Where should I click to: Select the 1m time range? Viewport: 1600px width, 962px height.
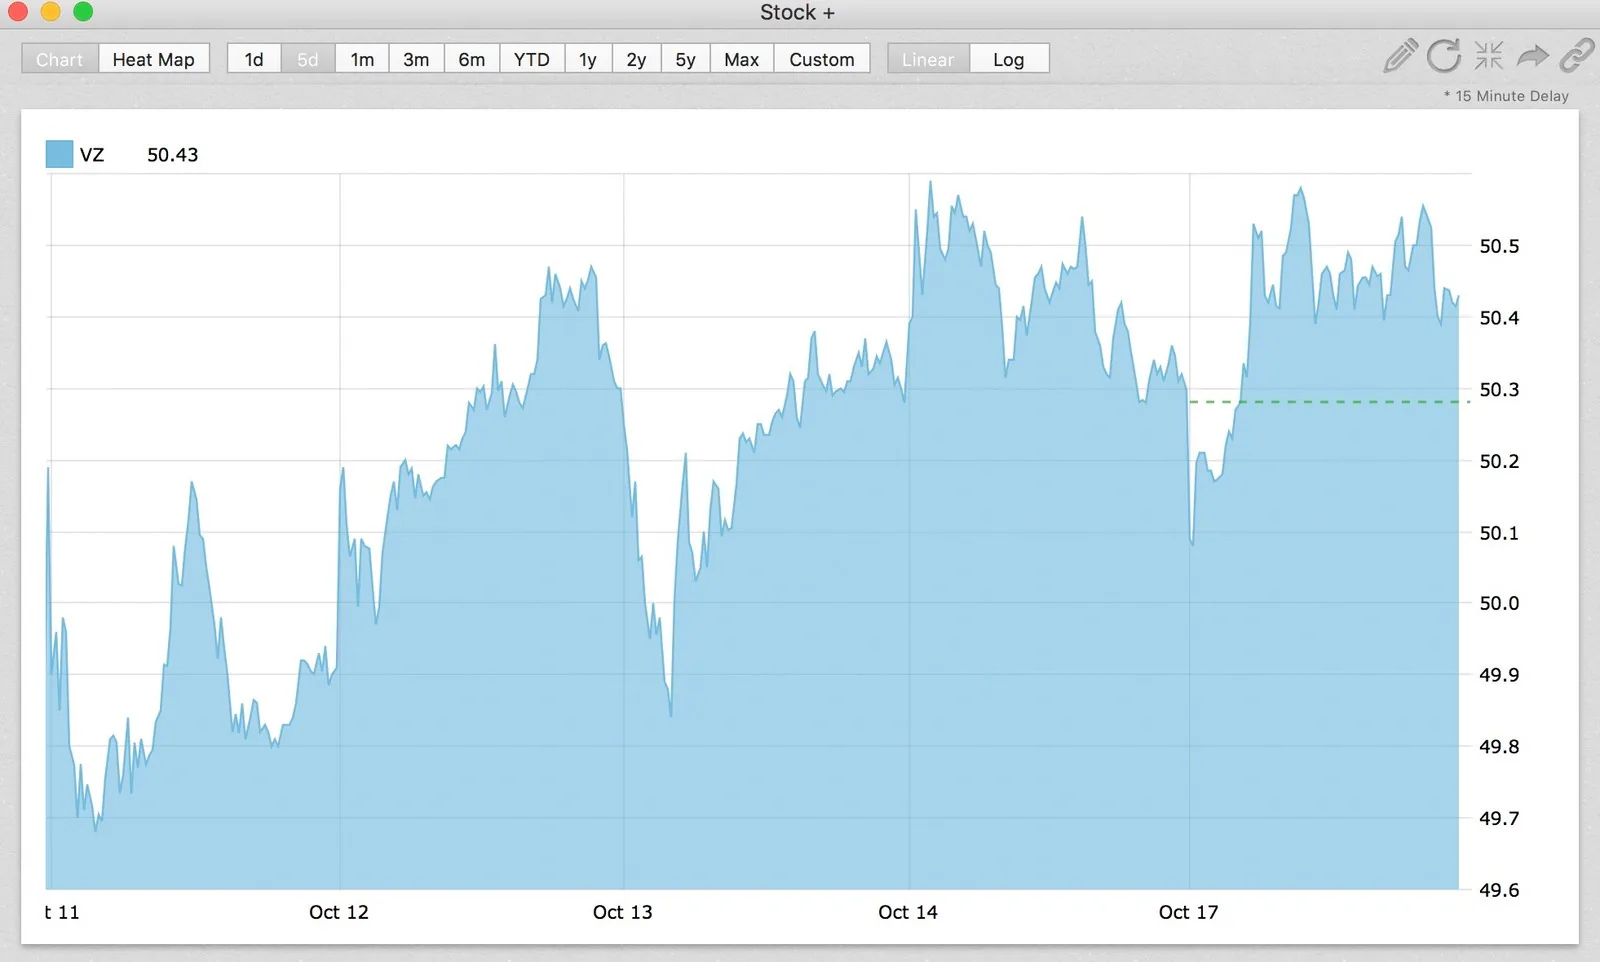362,59
